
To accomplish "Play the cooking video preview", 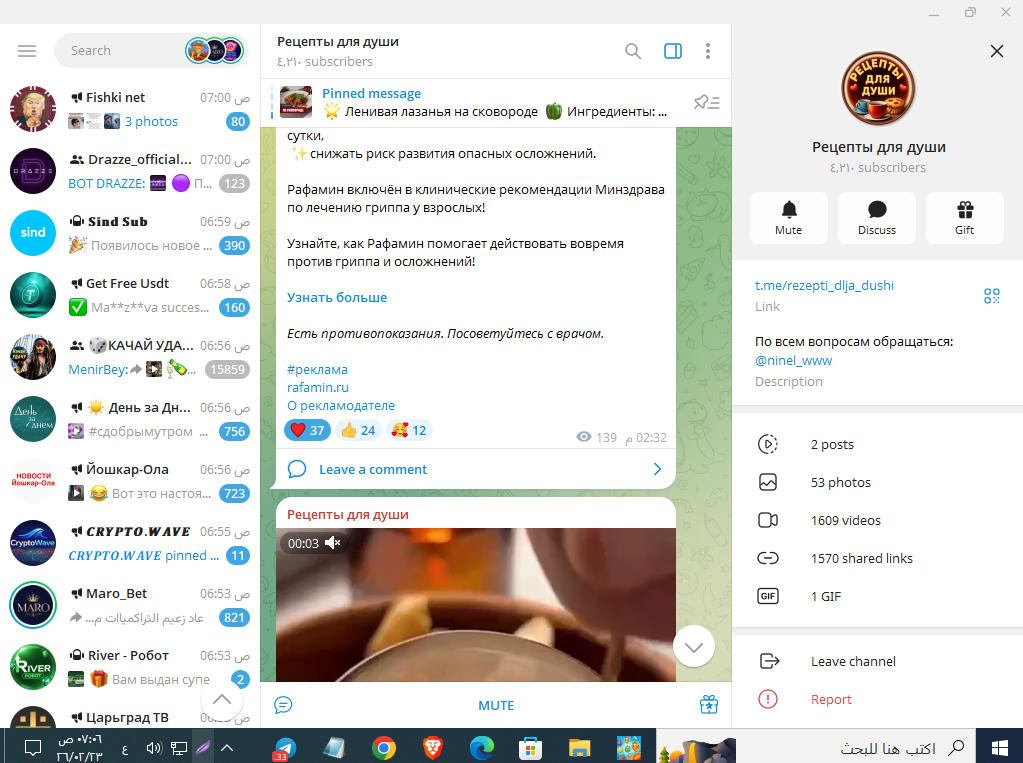I will (x=476, y=605).
